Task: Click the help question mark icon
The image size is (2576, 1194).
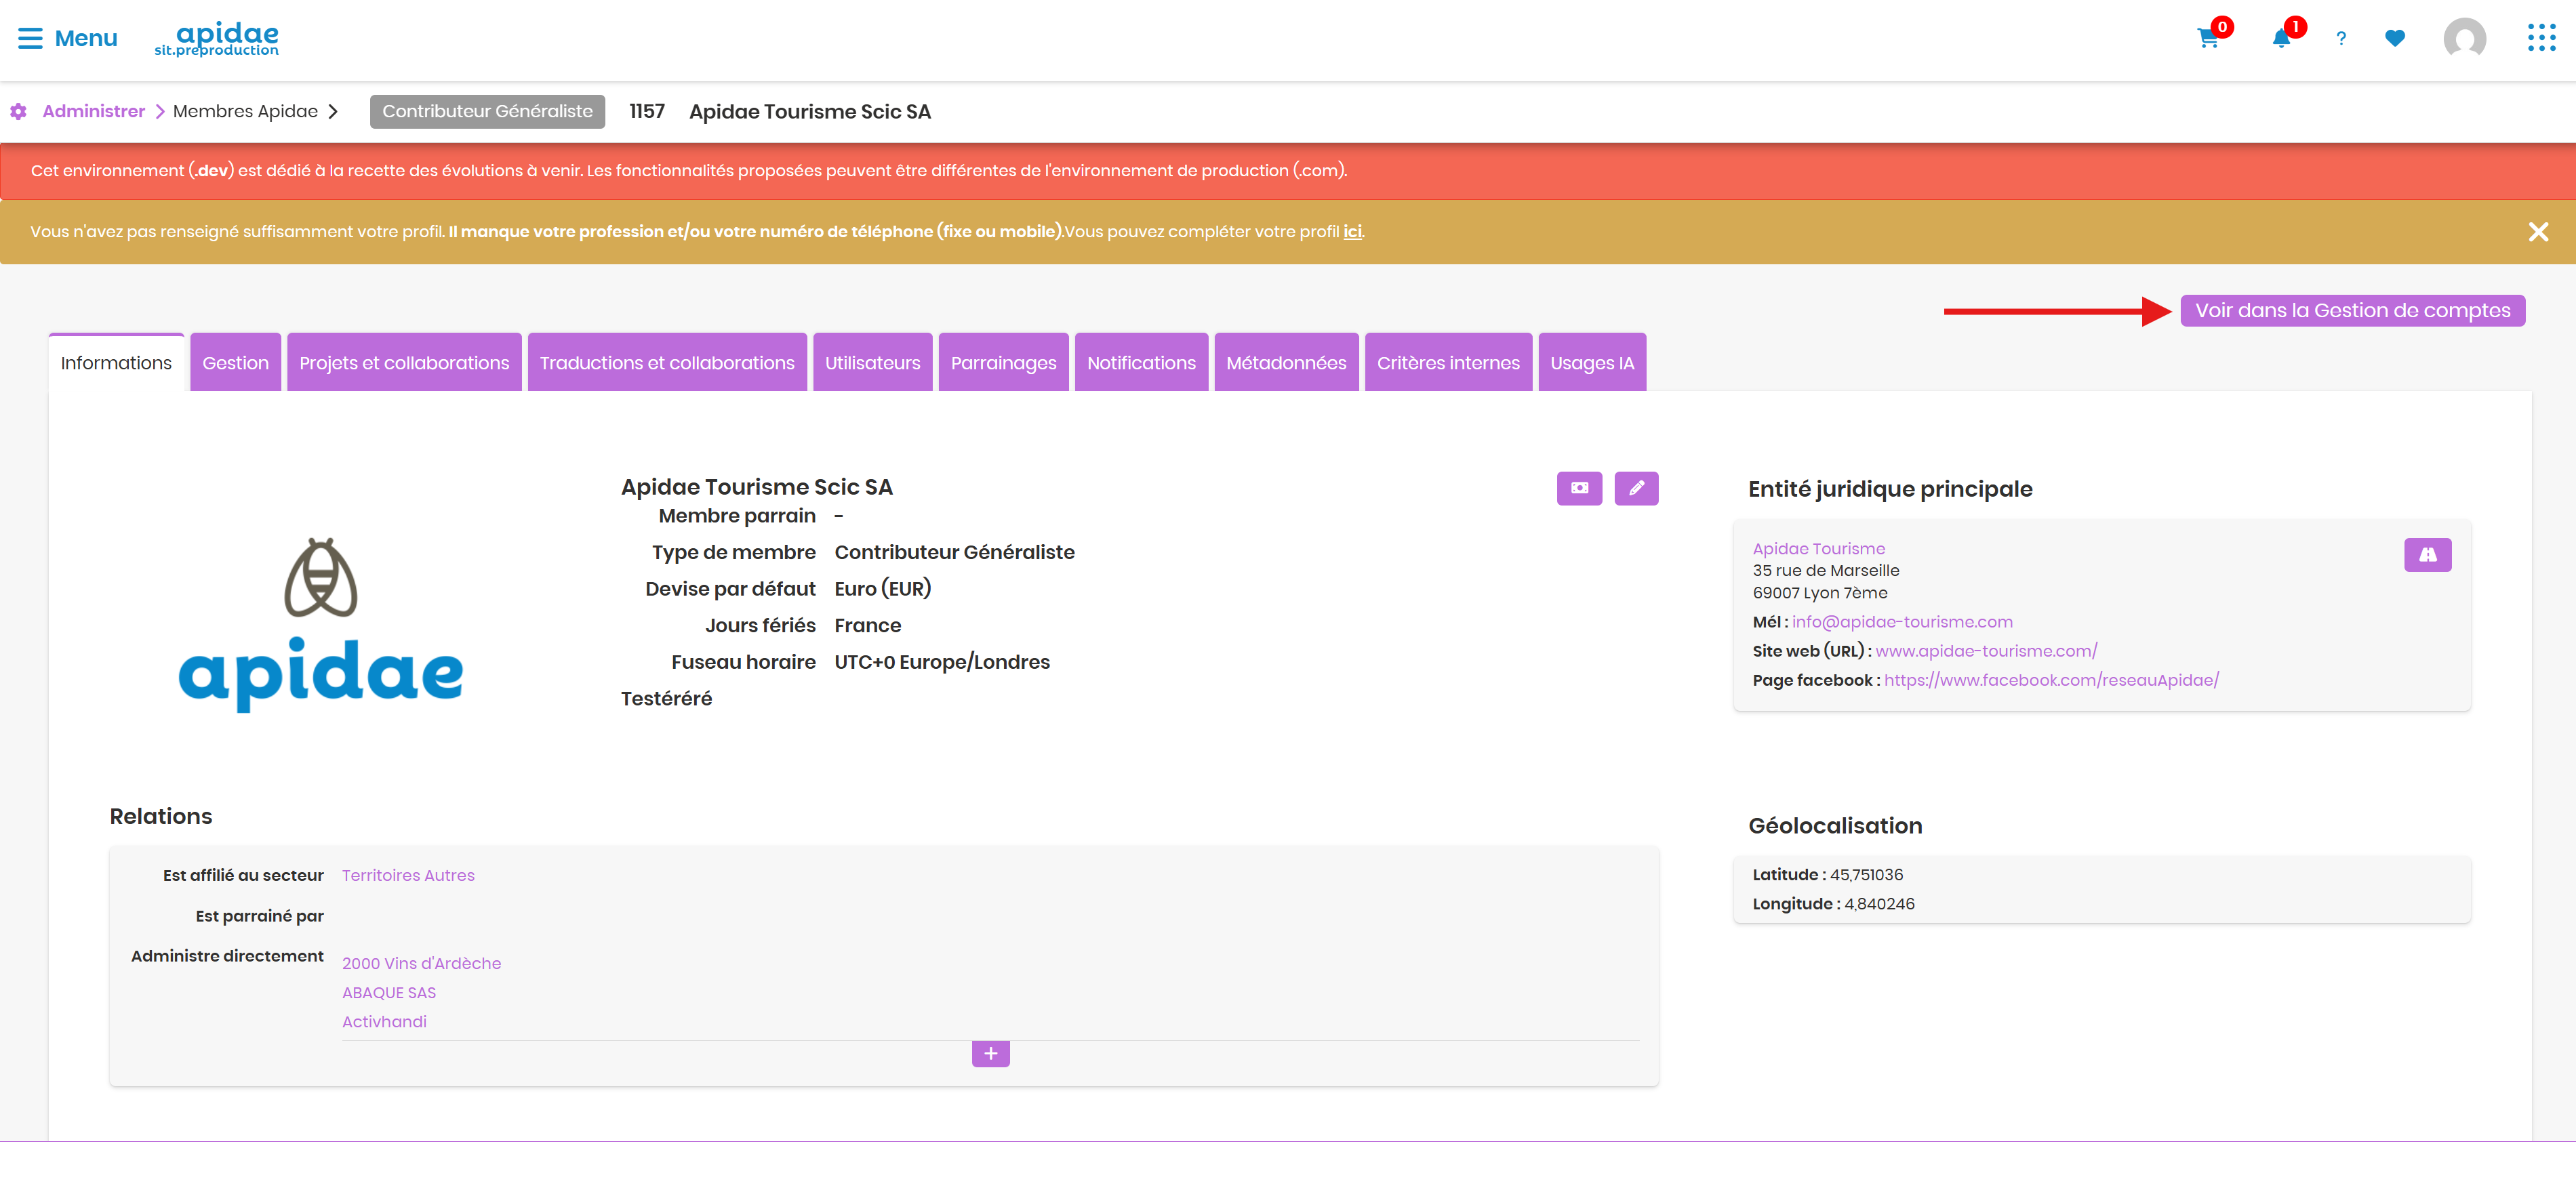Action: click(x=2341, y=38)
